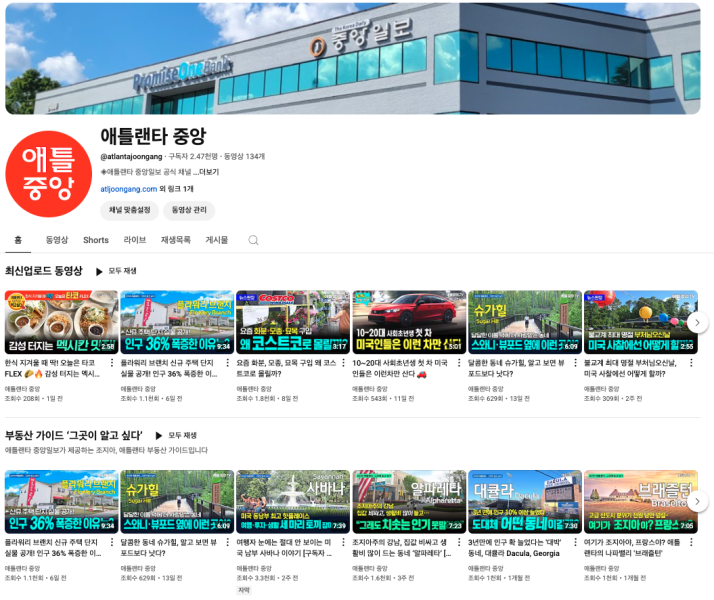714x600 pixels.
Task: Open options for guide-row 플라워리 브랜치 video
Action: tap(112, 542)
